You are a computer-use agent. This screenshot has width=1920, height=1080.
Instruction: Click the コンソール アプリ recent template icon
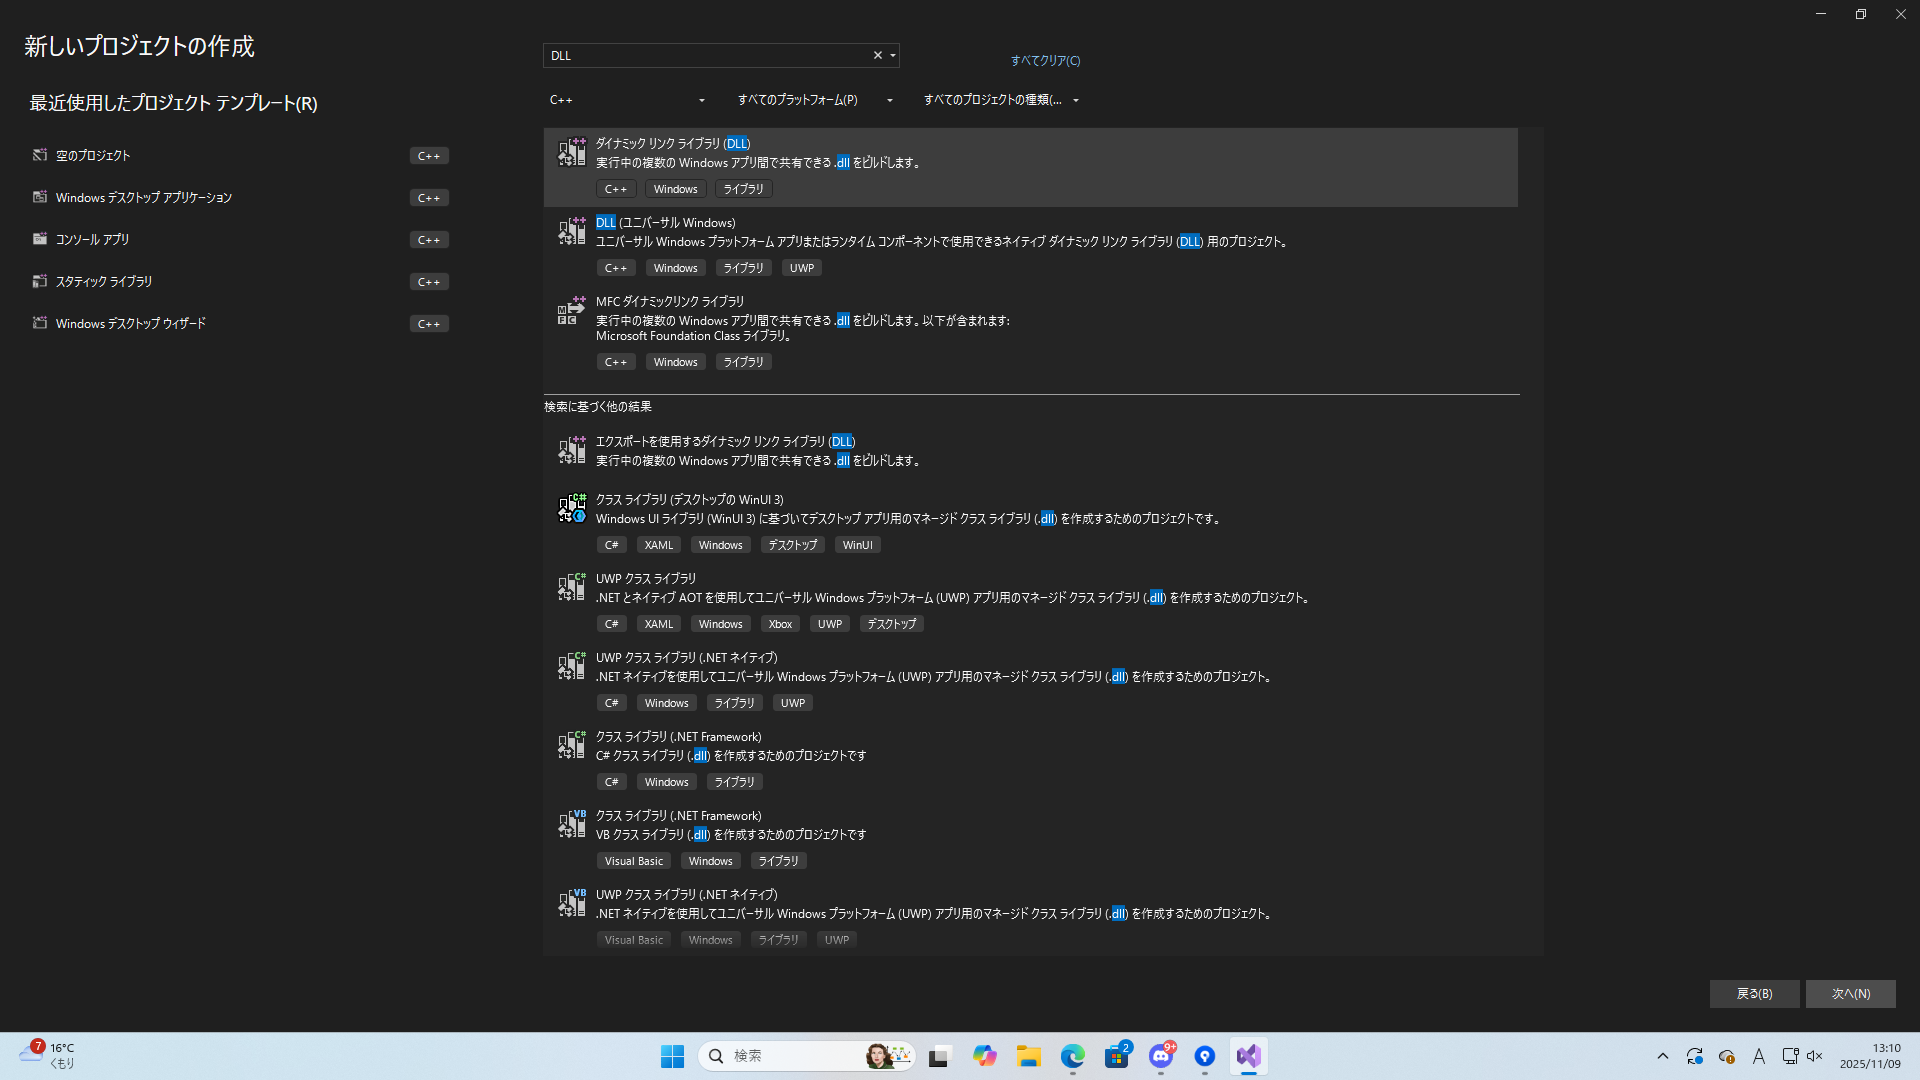(x=40, y=239)
